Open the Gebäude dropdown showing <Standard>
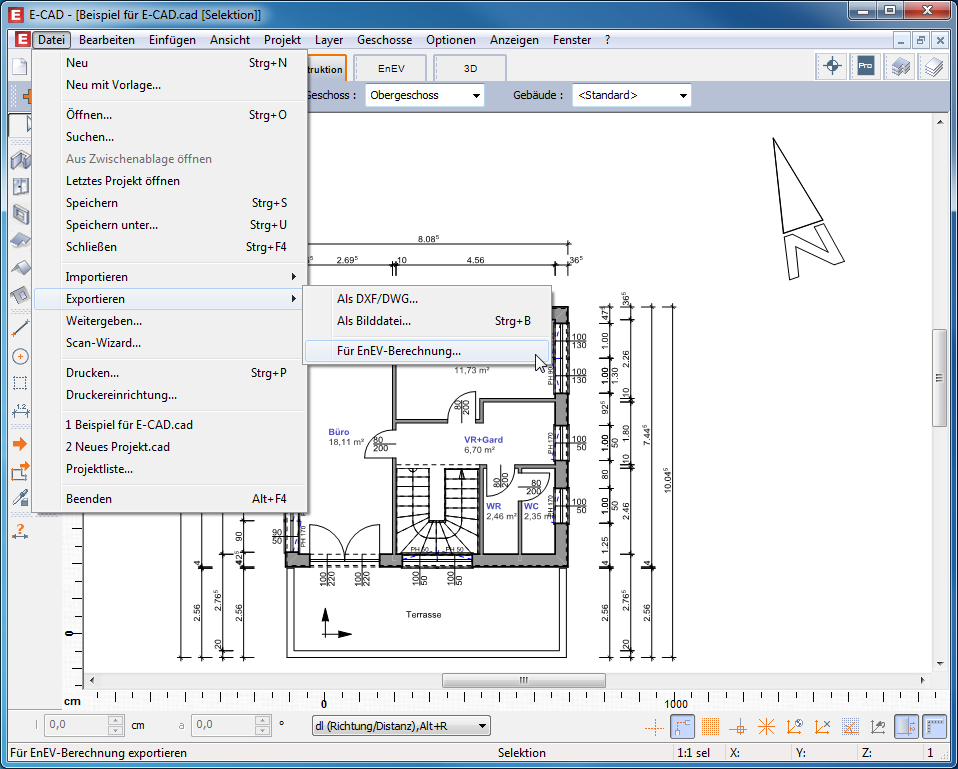The width and height of the screenshot is (958, 769). [631, 95]
